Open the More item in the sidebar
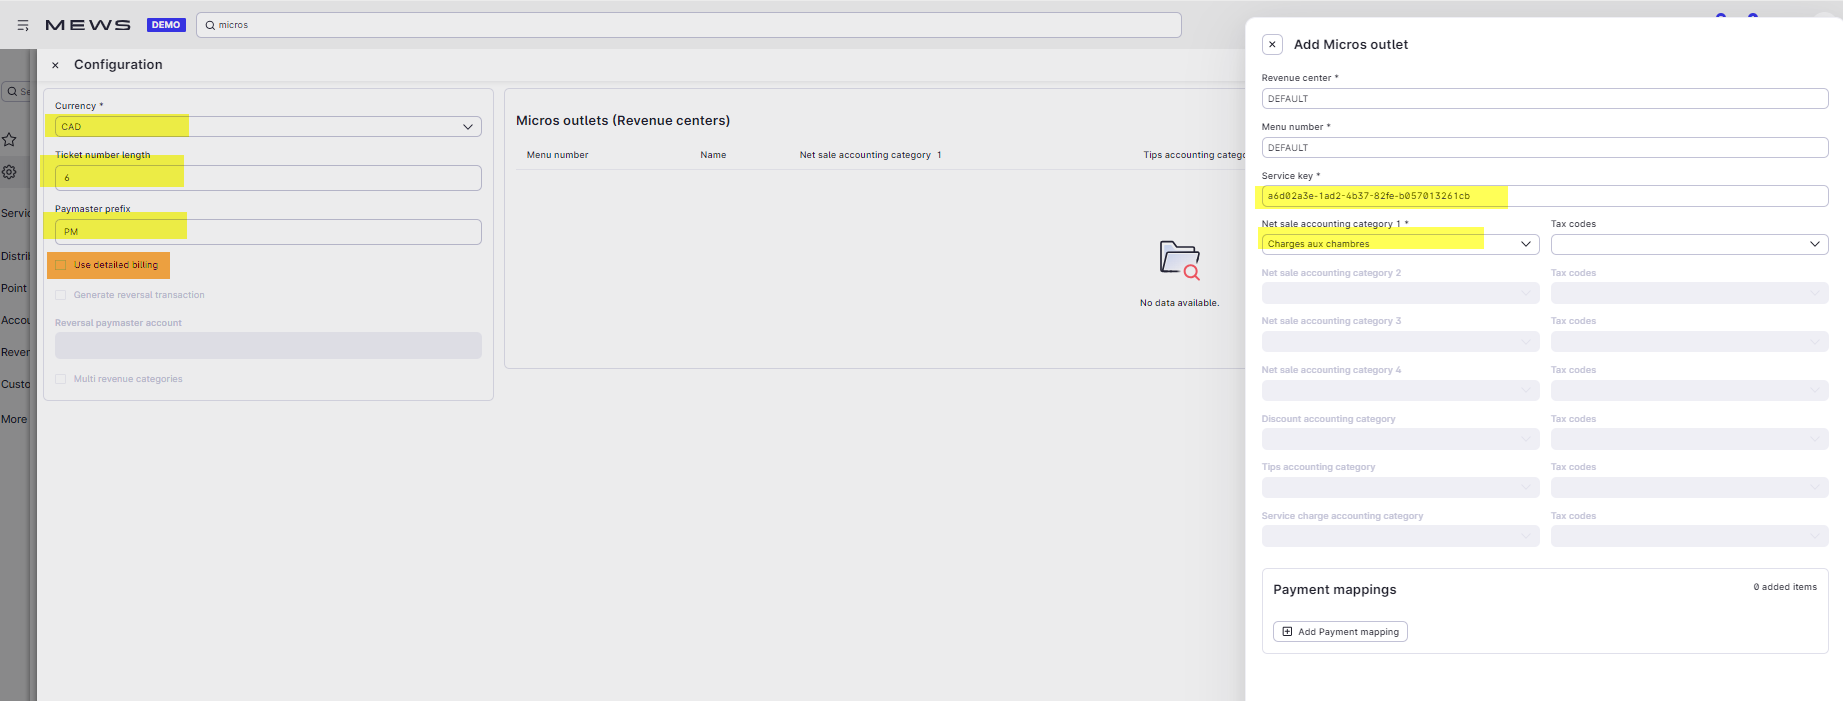The width and height of the screenshot is (1843, 701). (x=14, y=419)
